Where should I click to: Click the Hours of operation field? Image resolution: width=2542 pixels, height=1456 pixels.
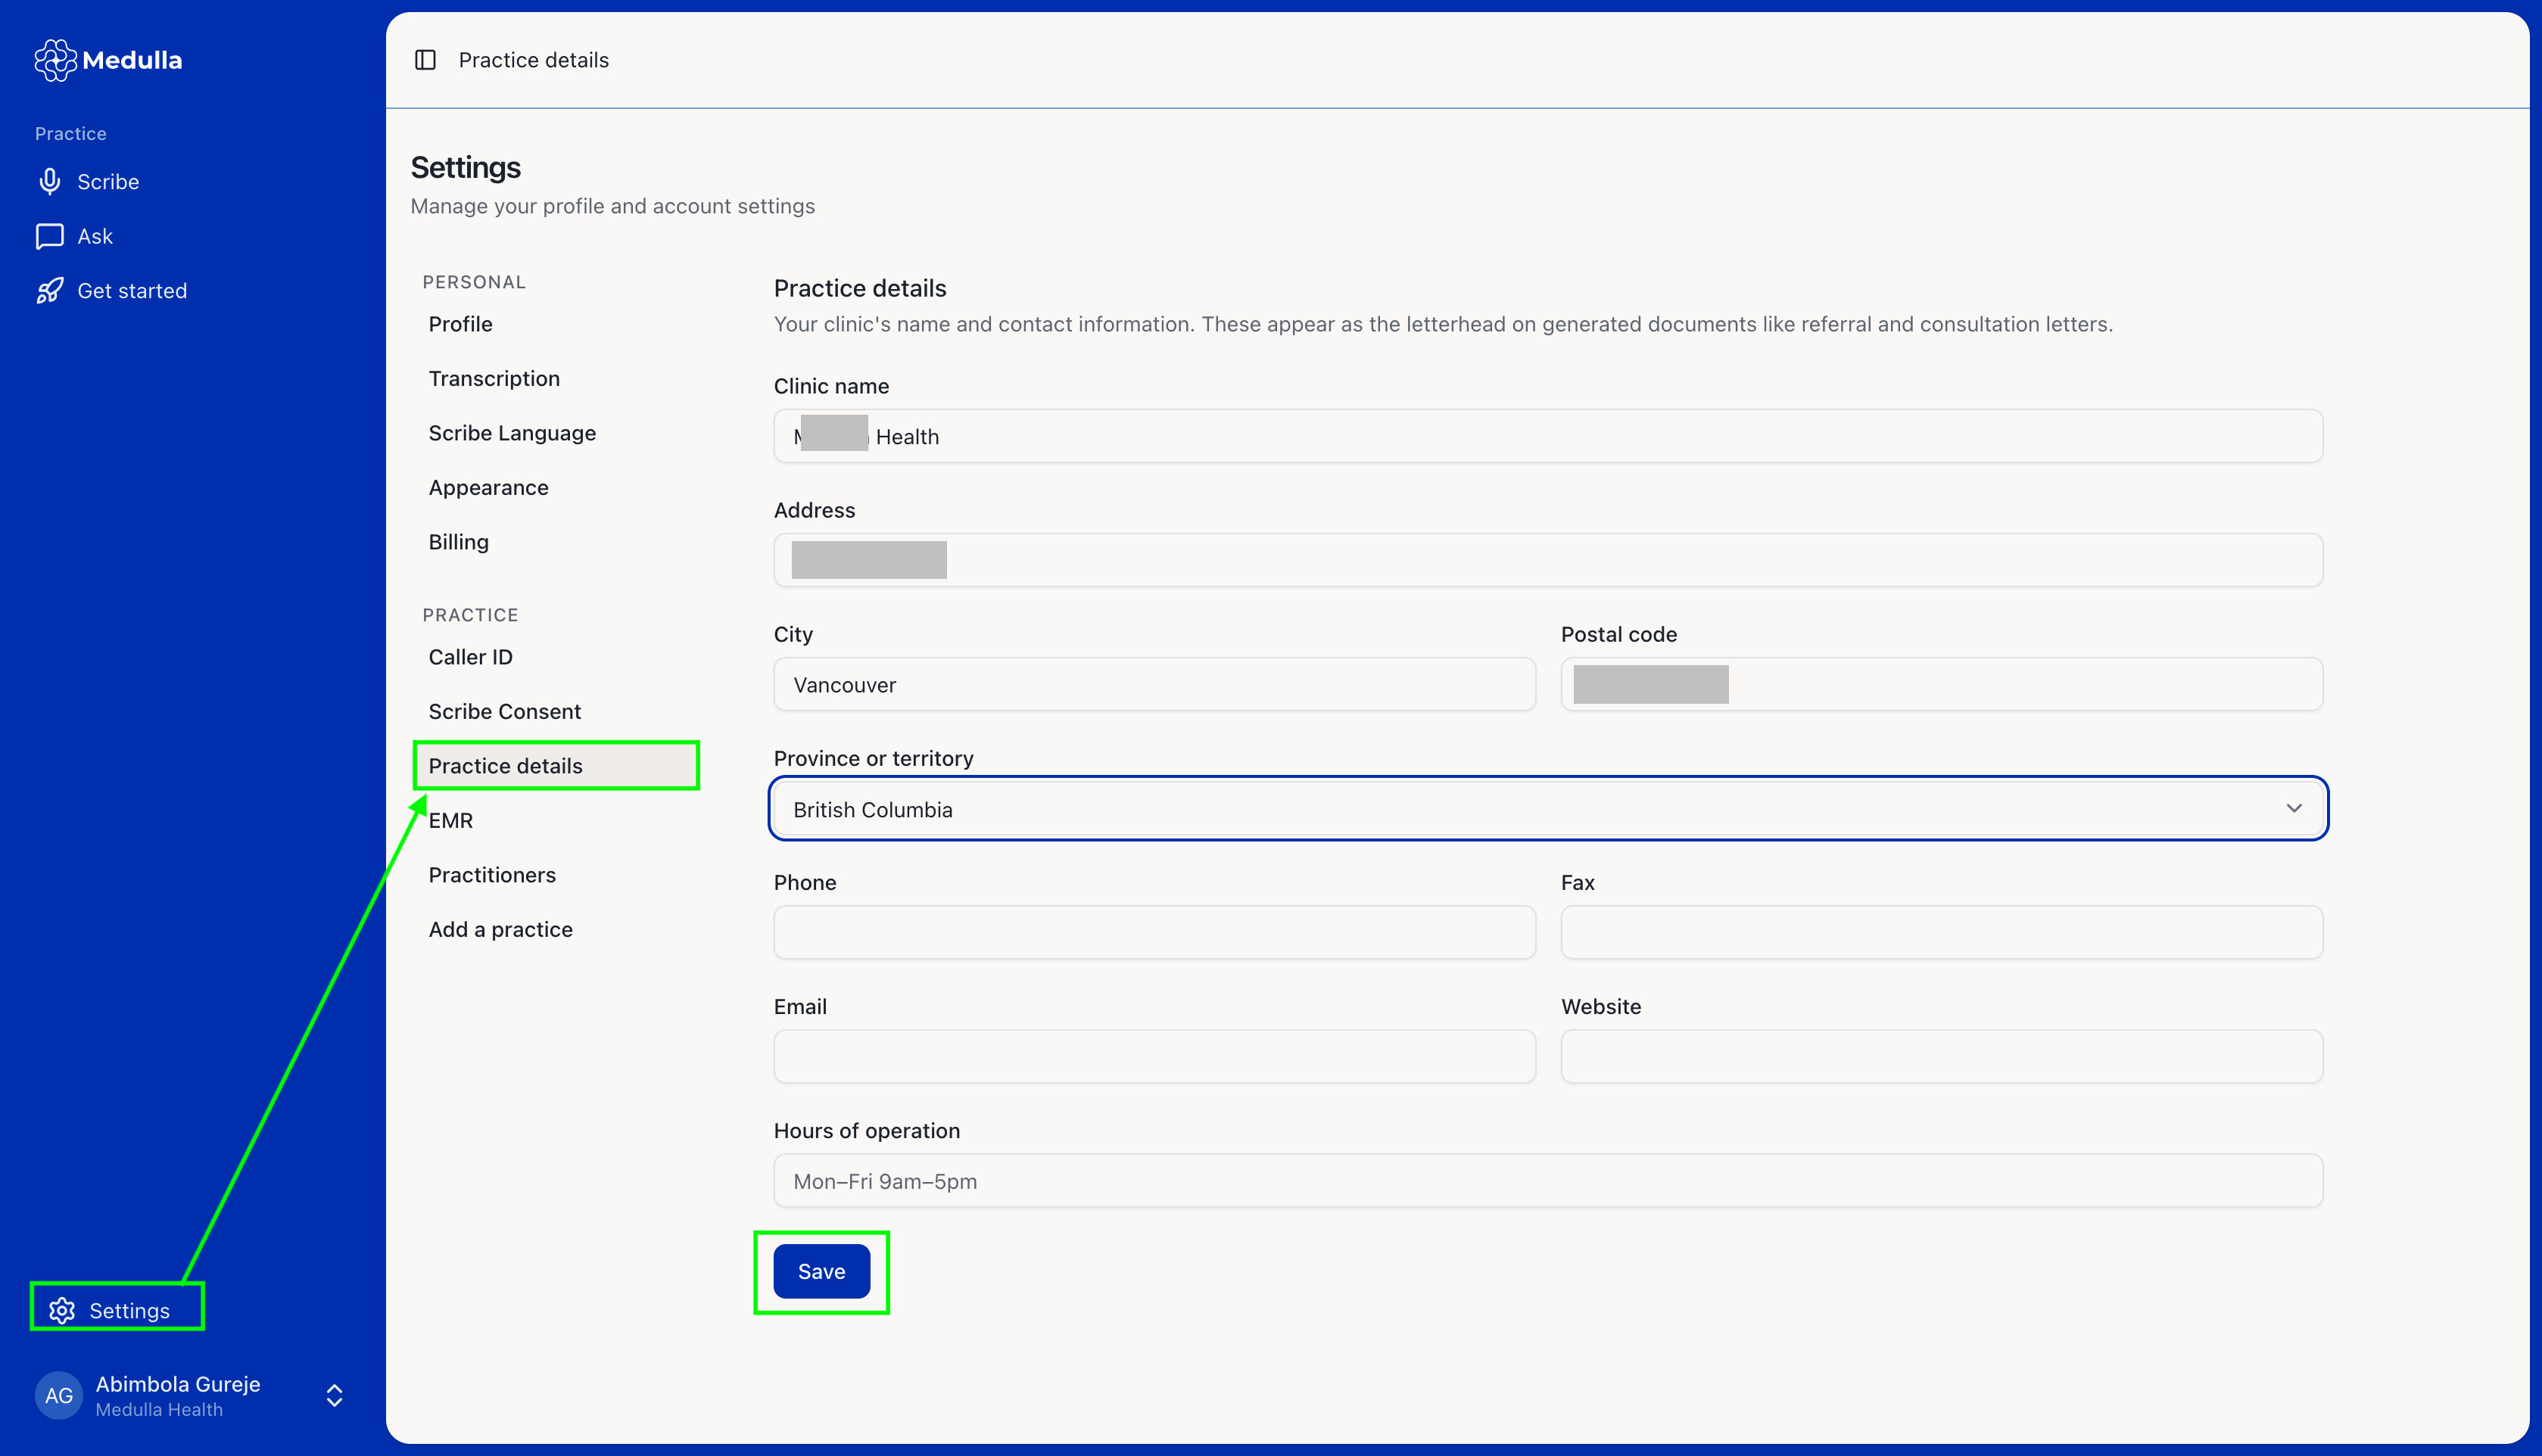[x=1548, y=1180]
